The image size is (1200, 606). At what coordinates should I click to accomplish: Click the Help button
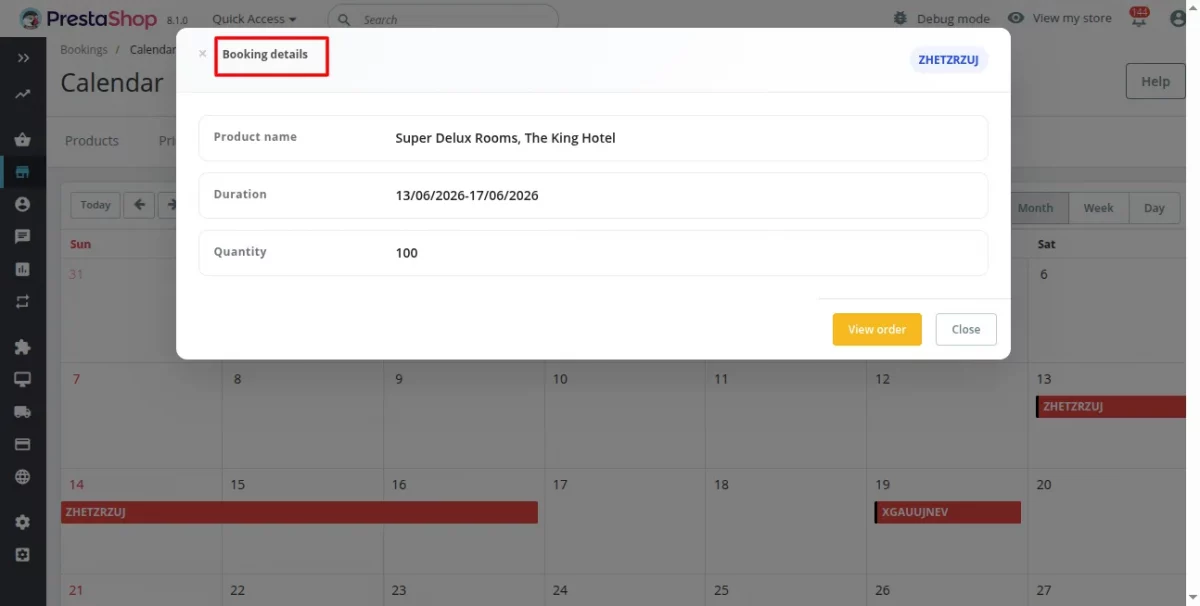click(x=1155, y=81)
